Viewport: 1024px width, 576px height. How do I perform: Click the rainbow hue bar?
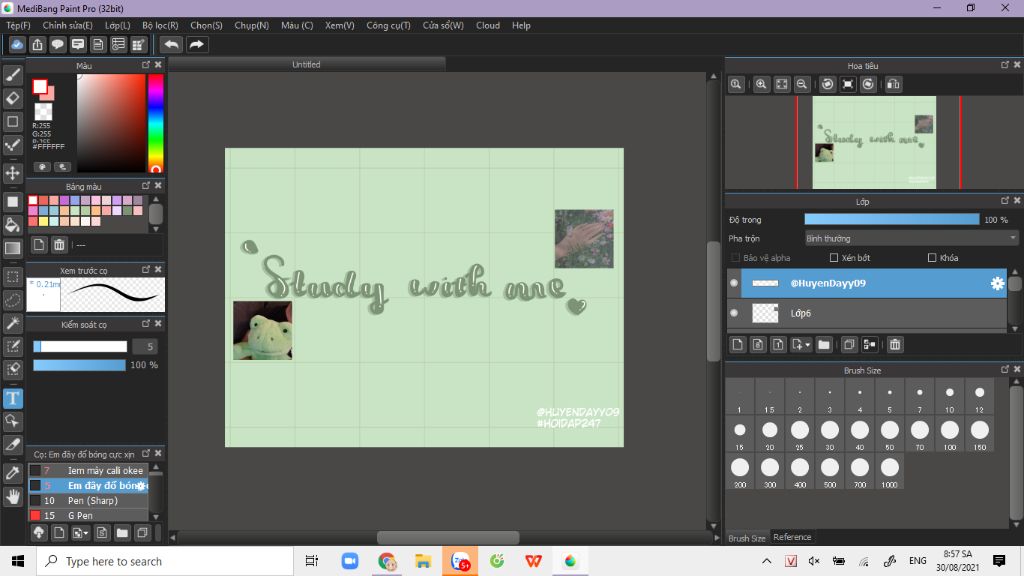155,123
